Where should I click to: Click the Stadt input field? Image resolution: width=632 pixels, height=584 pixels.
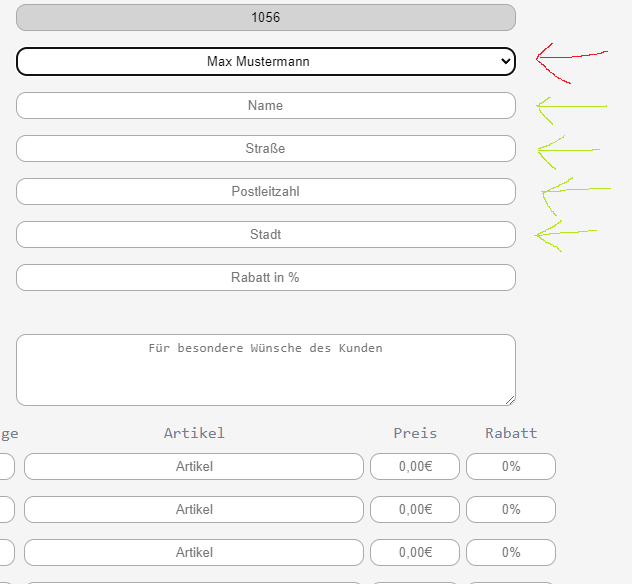pyautogui.click(x=266, y=235)
